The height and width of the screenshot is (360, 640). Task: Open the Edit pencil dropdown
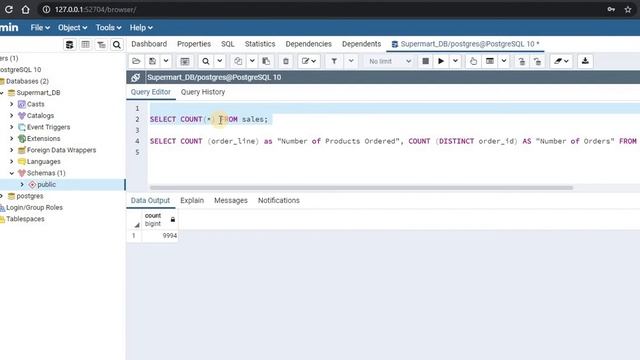tap(309, 61)
